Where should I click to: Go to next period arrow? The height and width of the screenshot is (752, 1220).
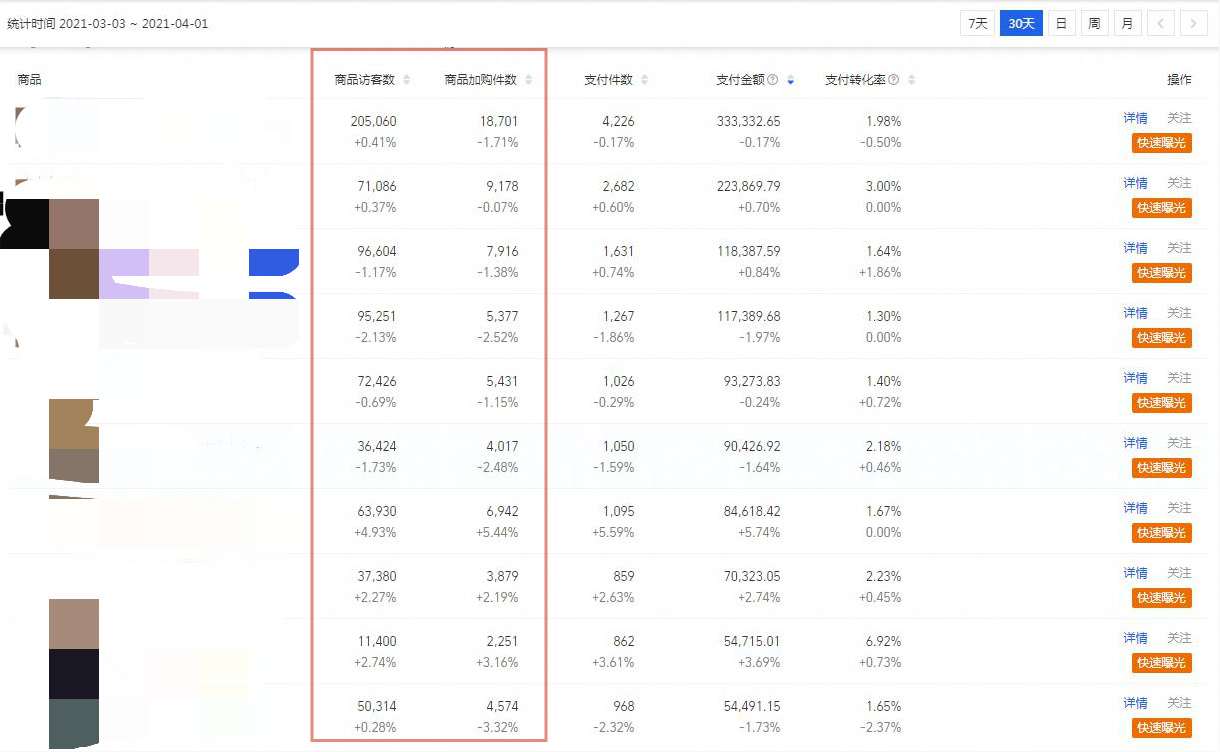coord(1193,24)
